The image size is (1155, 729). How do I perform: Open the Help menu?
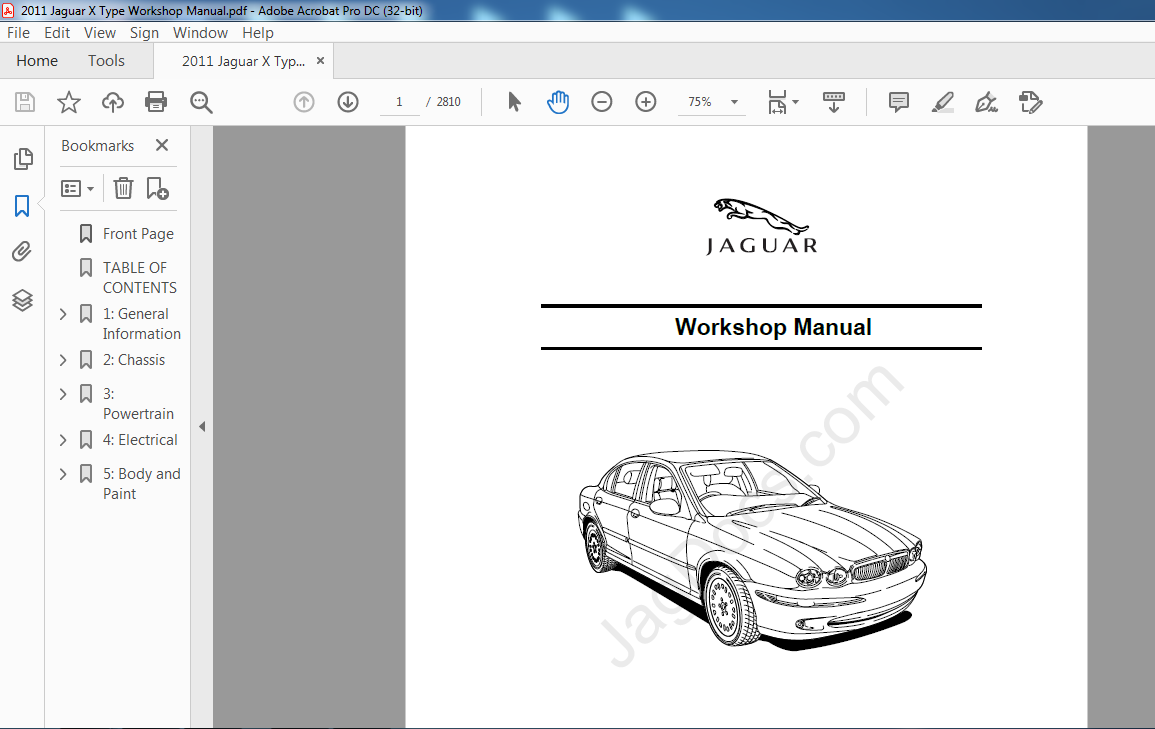pos(258,32)
